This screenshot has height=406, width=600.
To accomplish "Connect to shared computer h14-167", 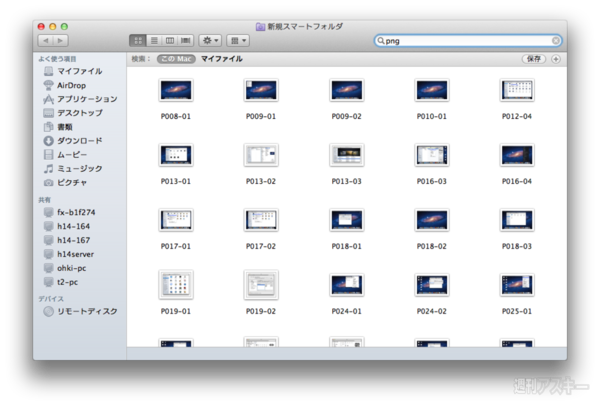I will coord(67,240).
